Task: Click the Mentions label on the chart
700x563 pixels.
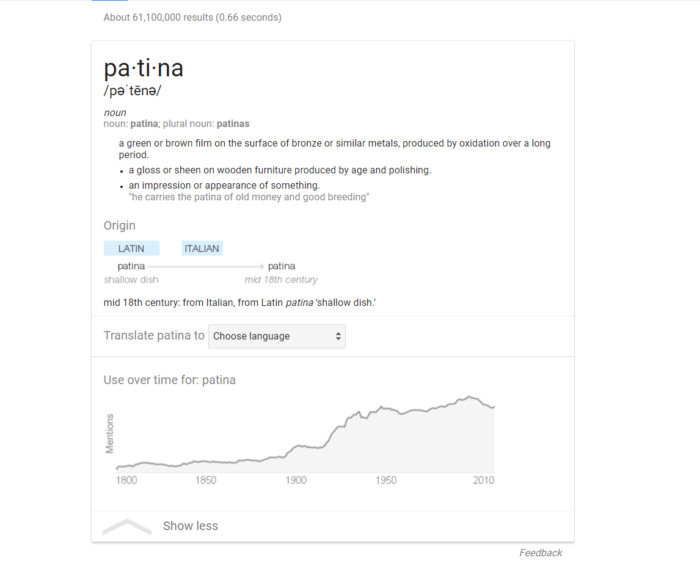Action: (x=110, y=432)
